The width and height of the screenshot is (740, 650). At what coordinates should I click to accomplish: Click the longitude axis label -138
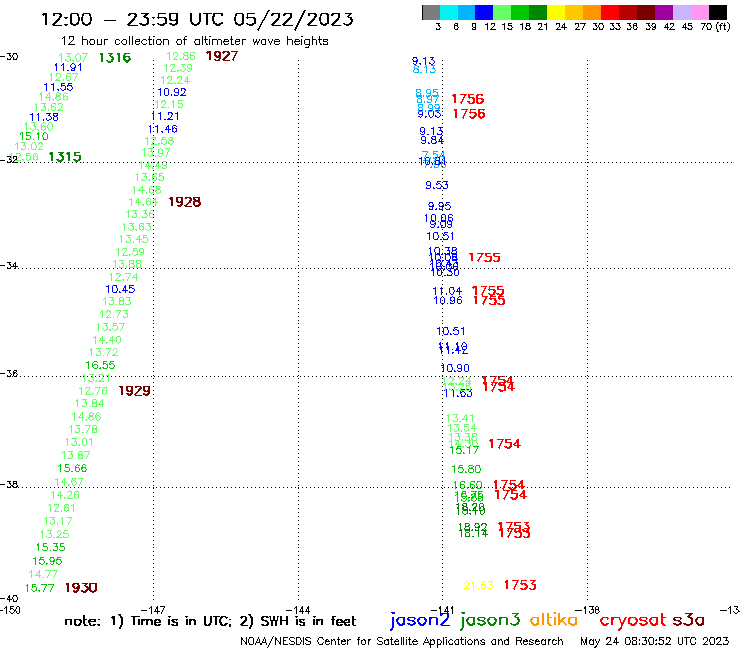click(588, 610)
